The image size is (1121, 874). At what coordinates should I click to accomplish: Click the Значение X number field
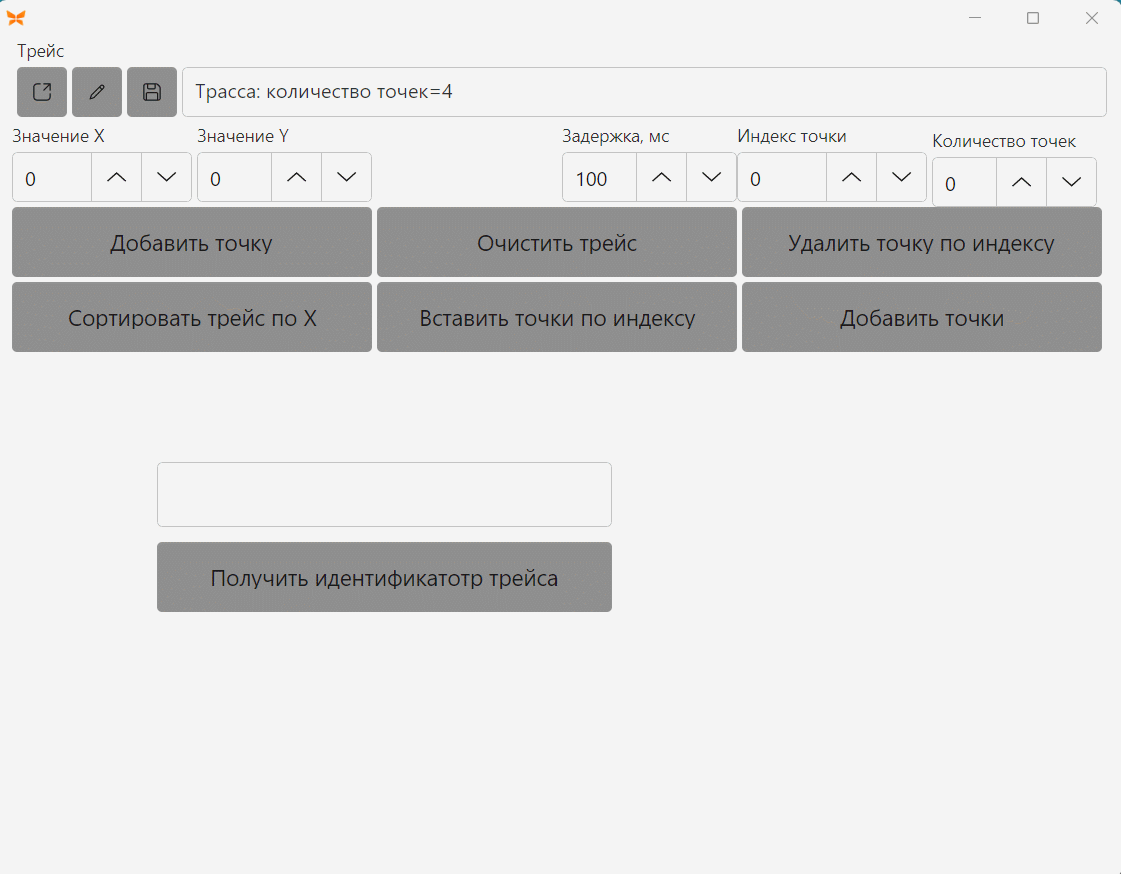(52, 177)
